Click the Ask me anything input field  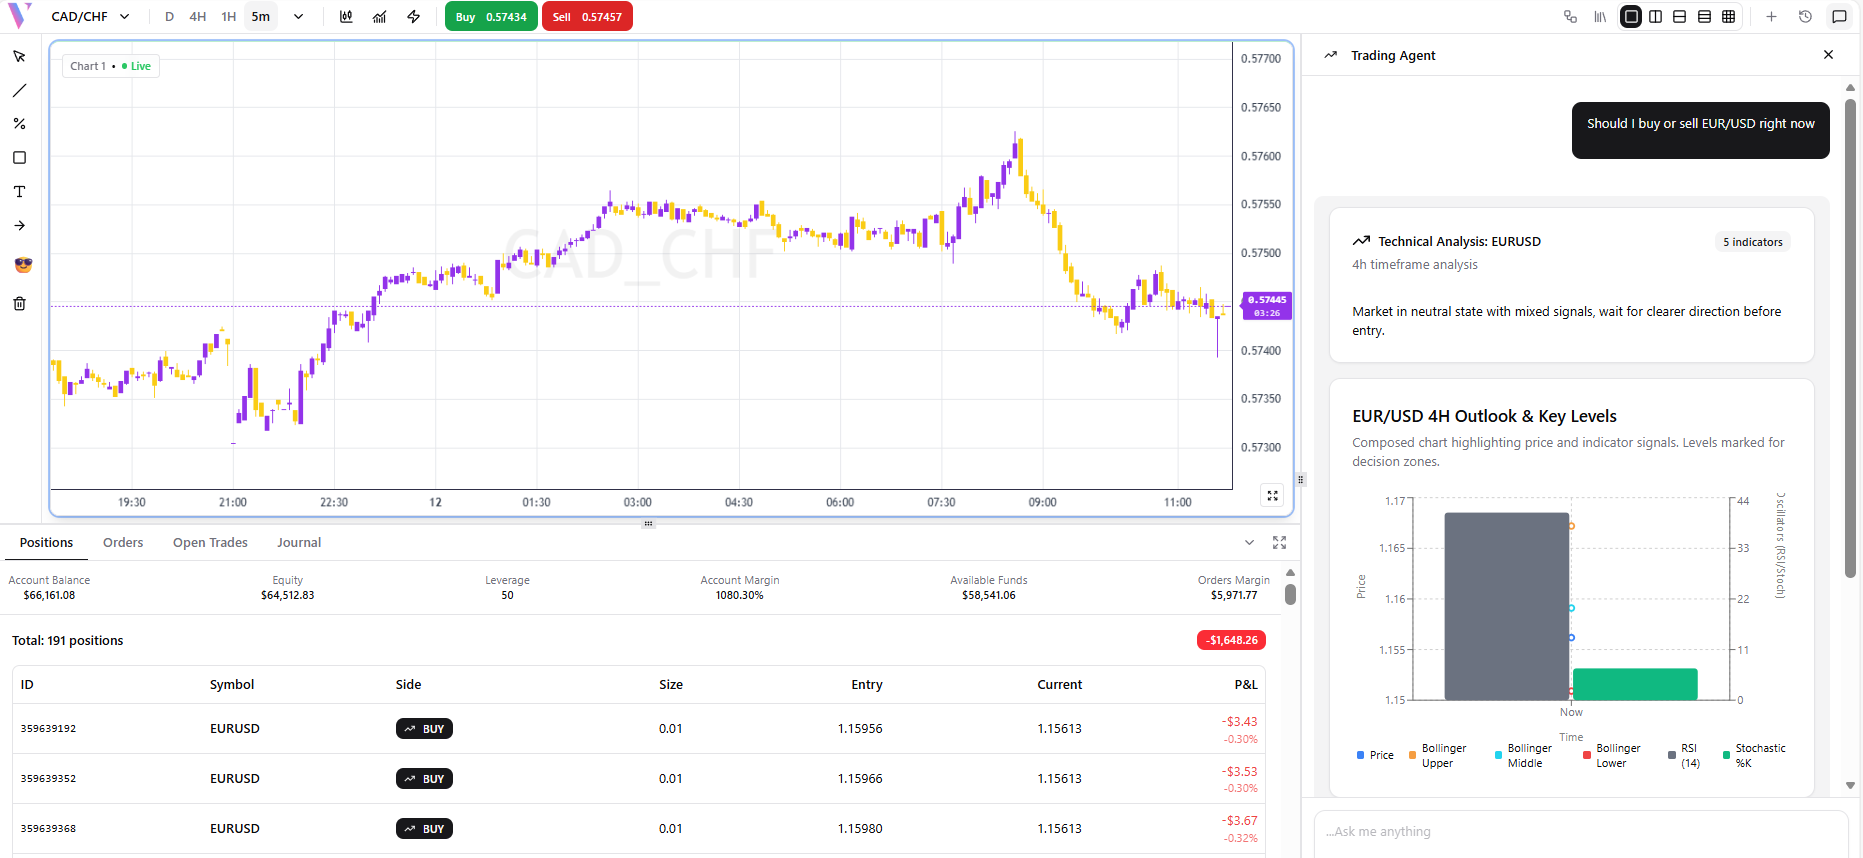coord(1580,832)
